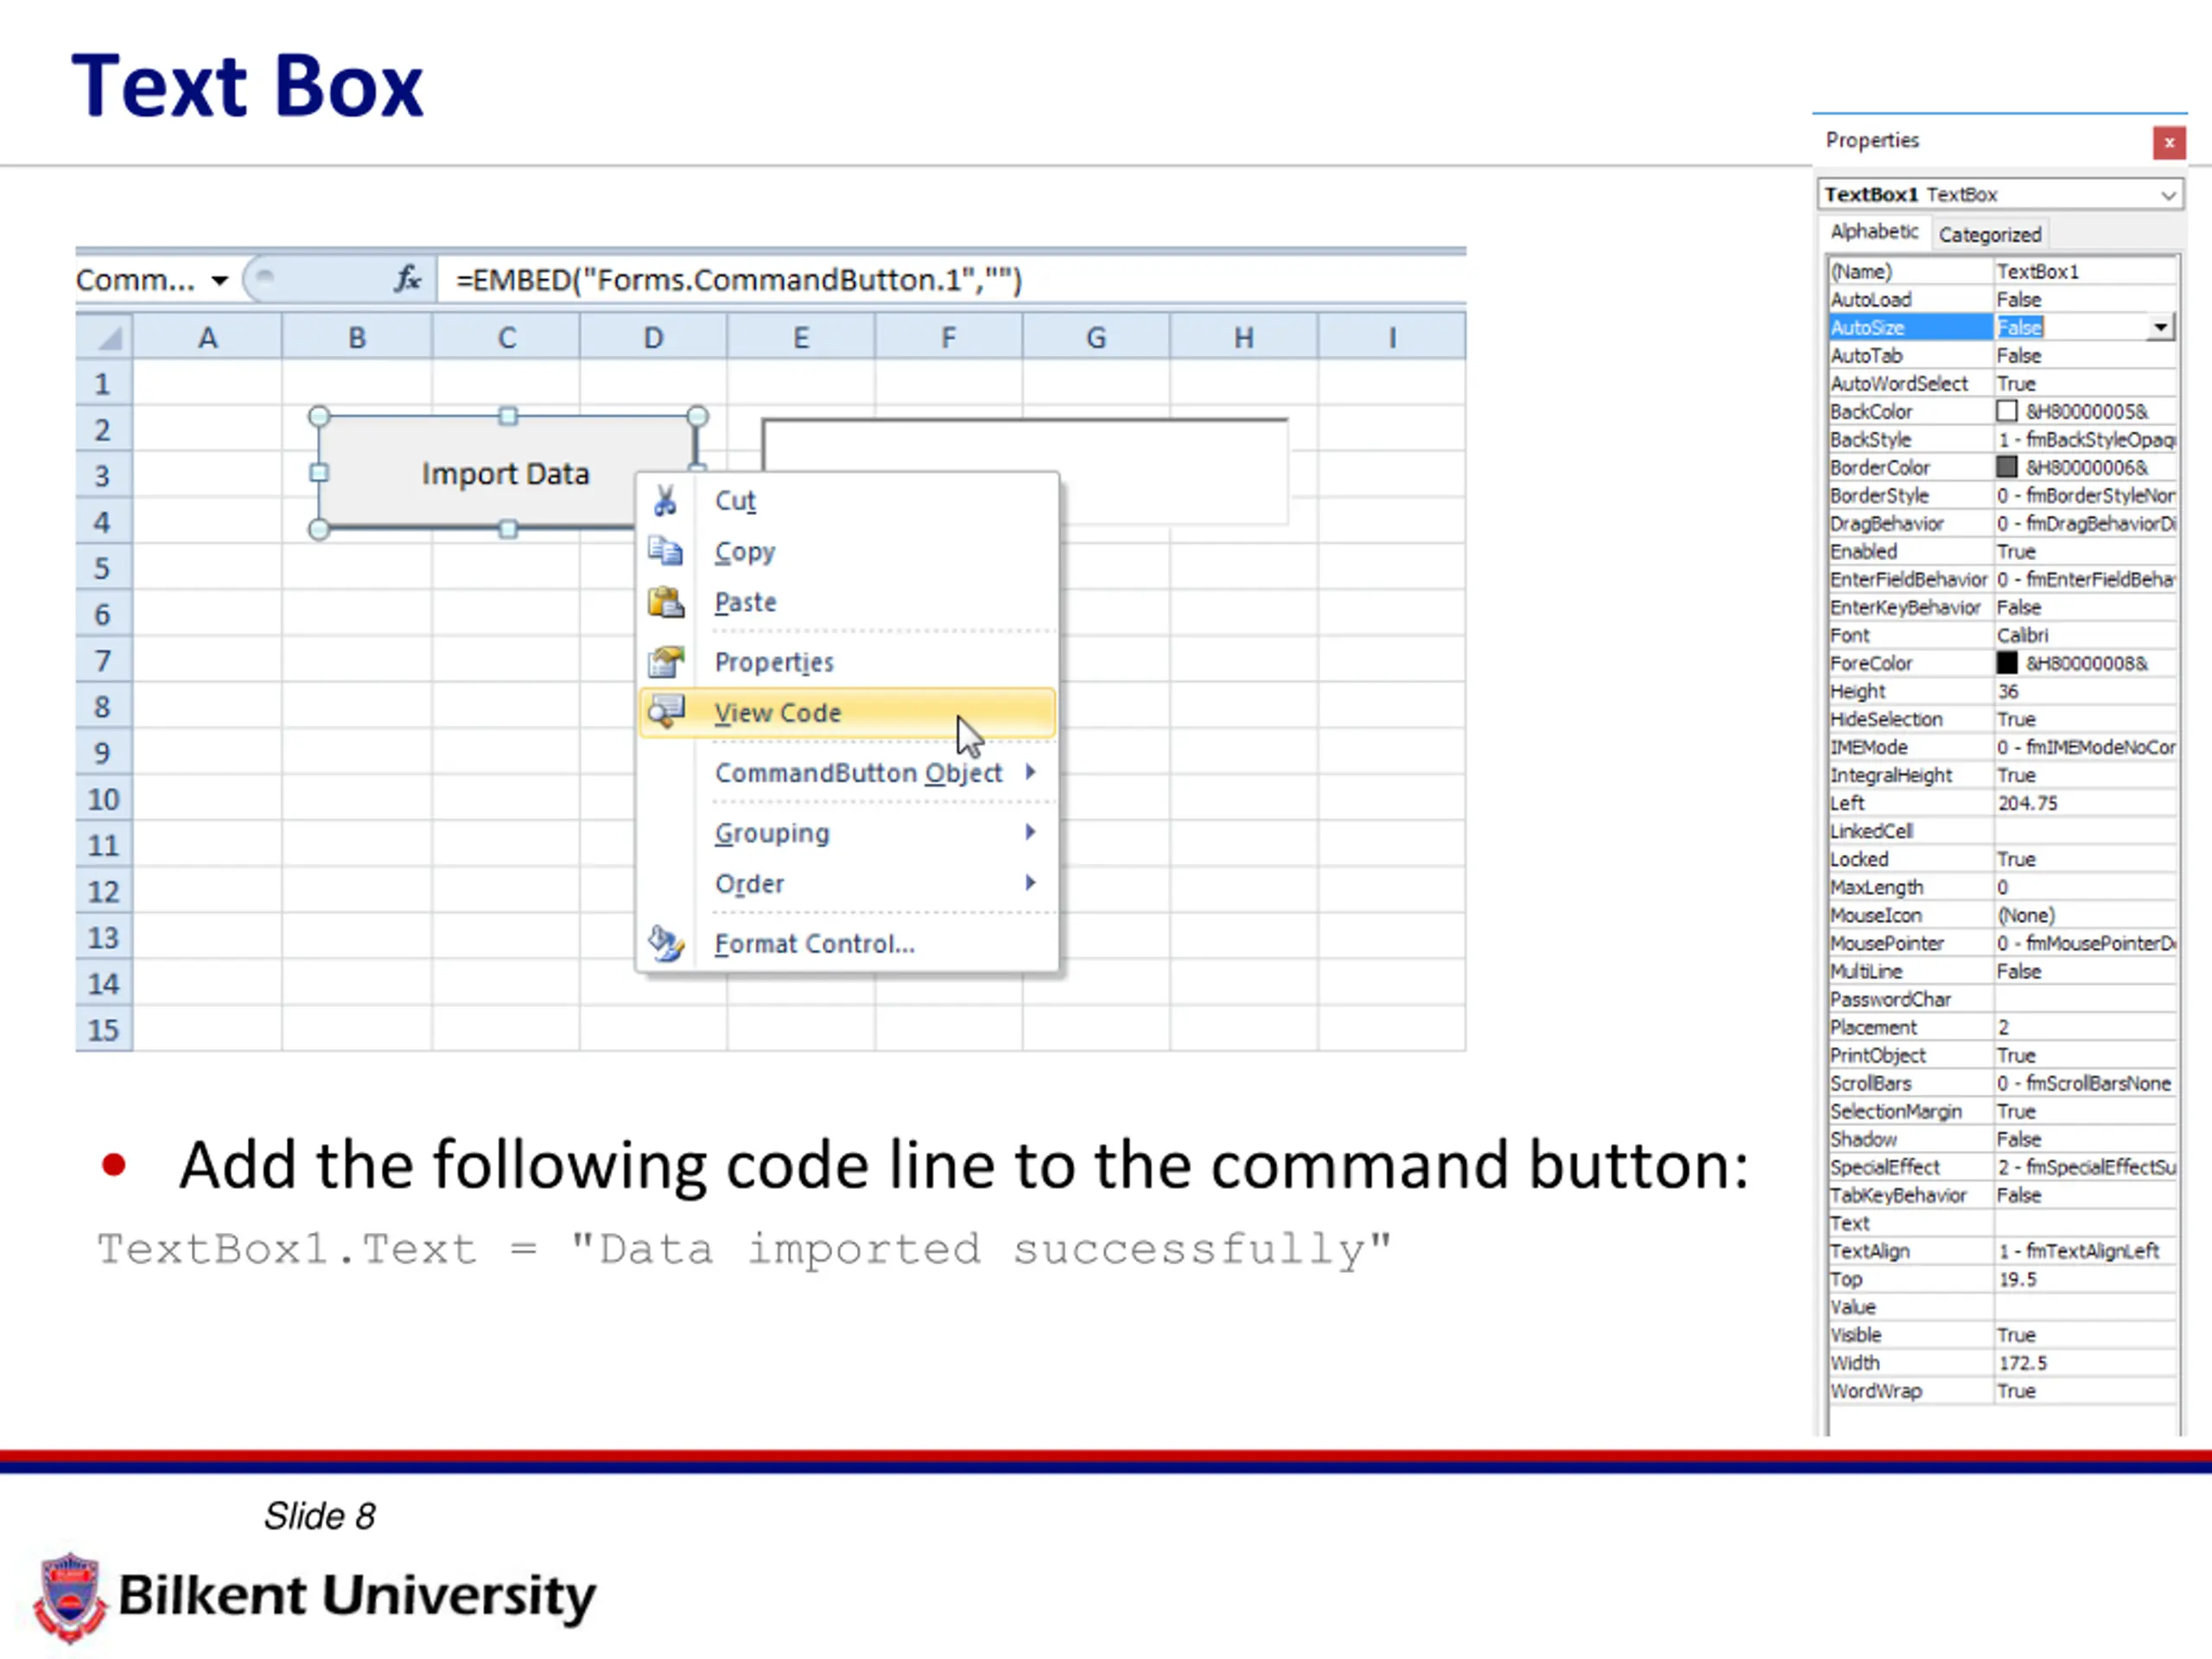Click the BorderStyle property row

pyautogui.click(x=2003, y=495)
